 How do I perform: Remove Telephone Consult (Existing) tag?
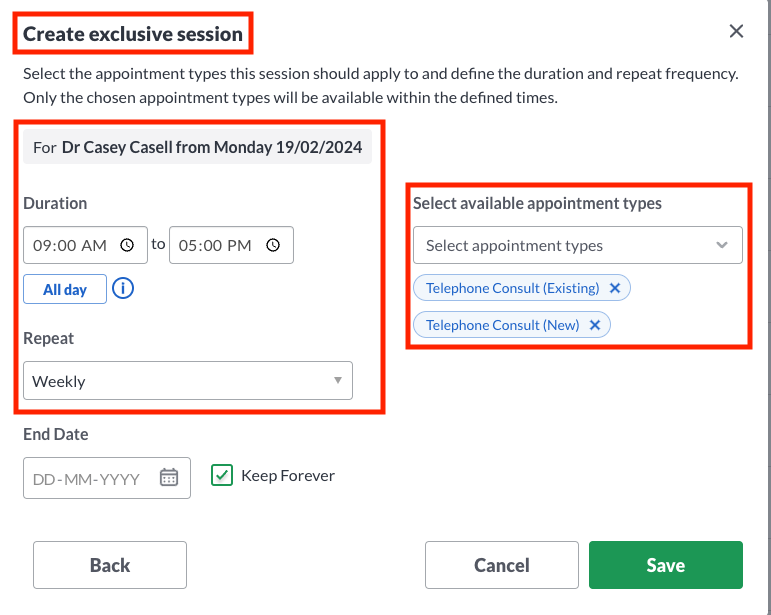(615, 288)
